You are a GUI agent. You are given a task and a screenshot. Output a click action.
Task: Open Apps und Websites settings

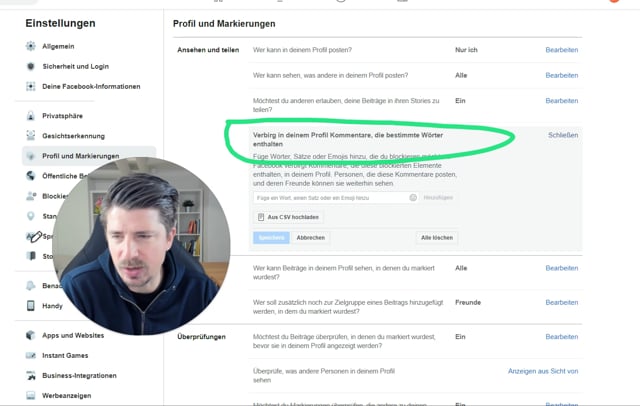[73, 335]
